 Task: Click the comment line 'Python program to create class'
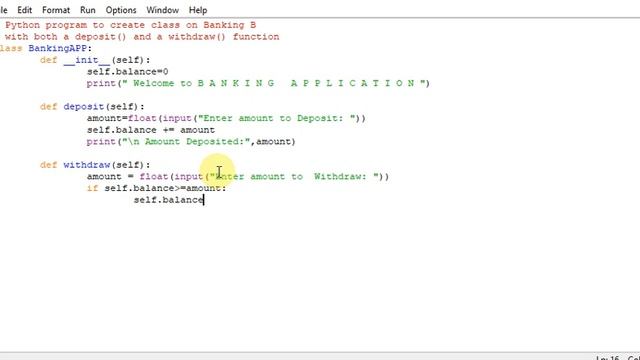(130, 25)
